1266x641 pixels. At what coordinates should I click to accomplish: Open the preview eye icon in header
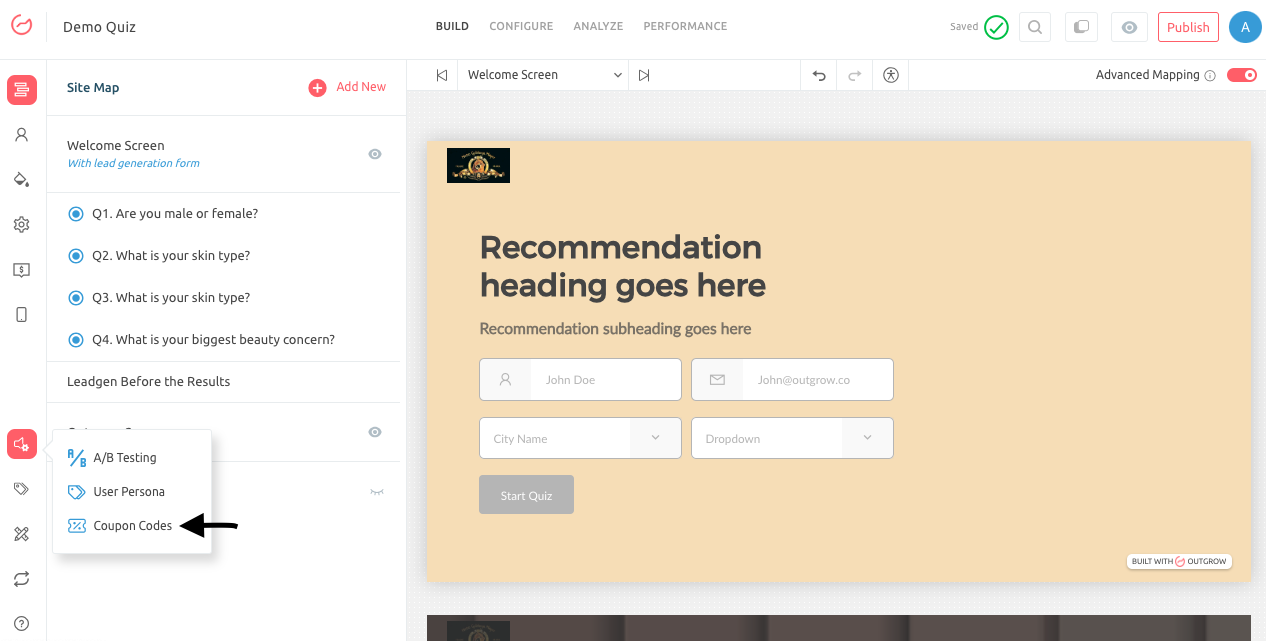[1129, 27]
